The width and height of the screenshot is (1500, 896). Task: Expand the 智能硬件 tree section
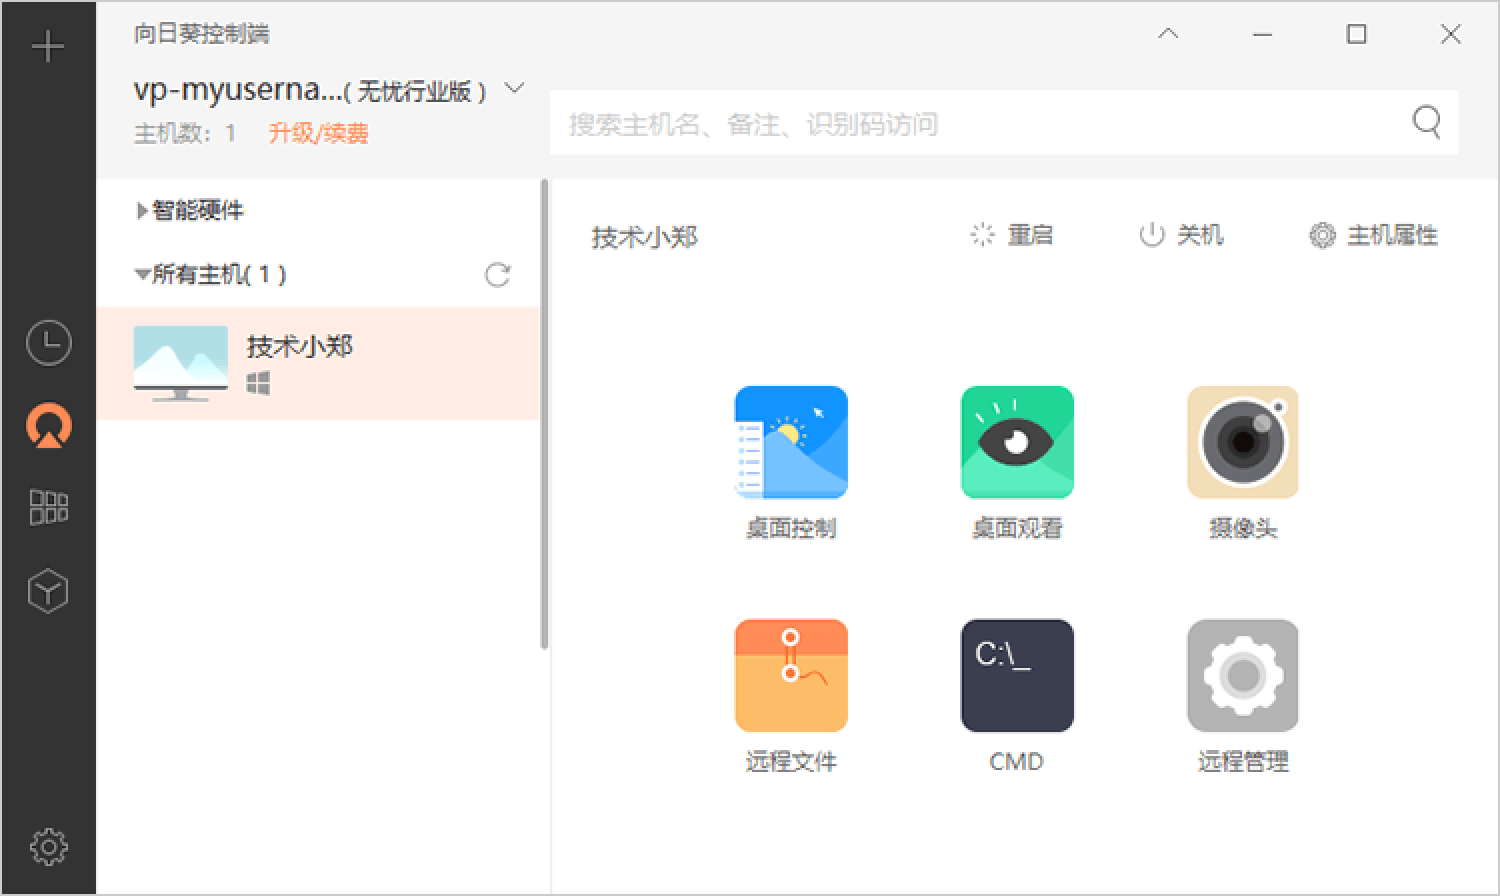(x=142, y=211)
